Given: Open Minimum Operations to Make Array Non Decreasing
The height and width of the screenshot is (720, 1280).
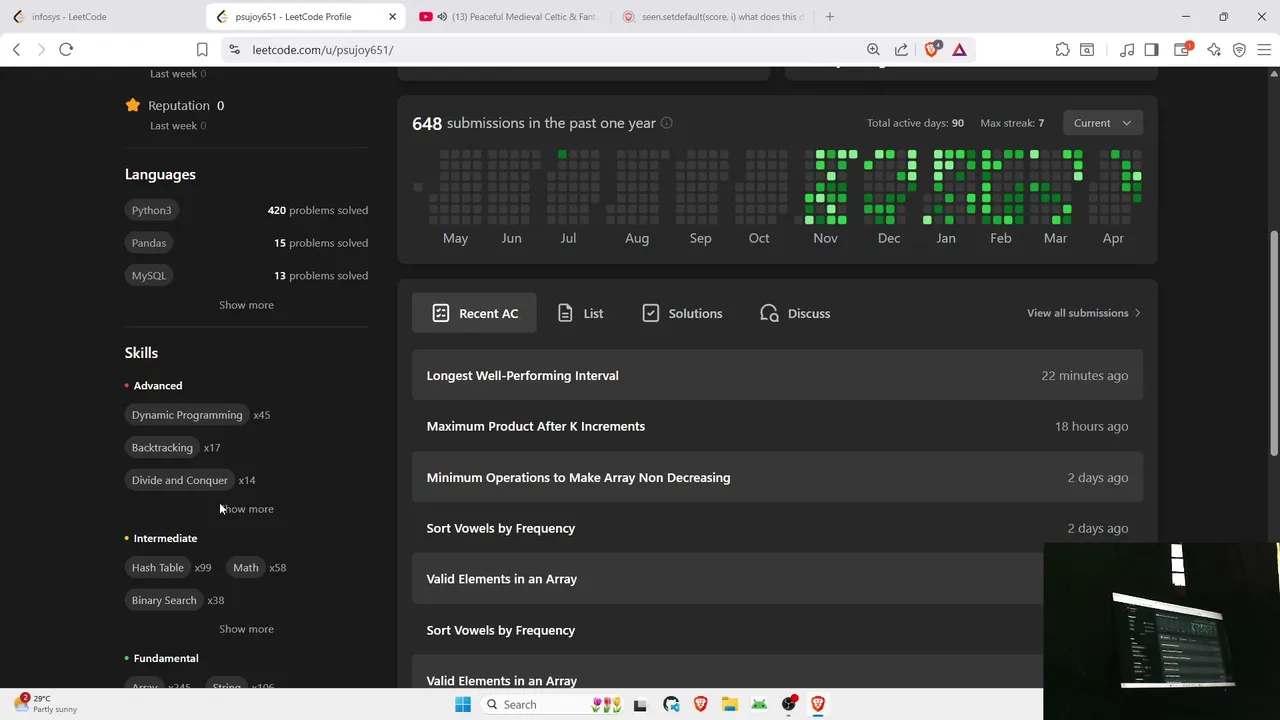Looking at the screenshot, I should tap(777, 477).
